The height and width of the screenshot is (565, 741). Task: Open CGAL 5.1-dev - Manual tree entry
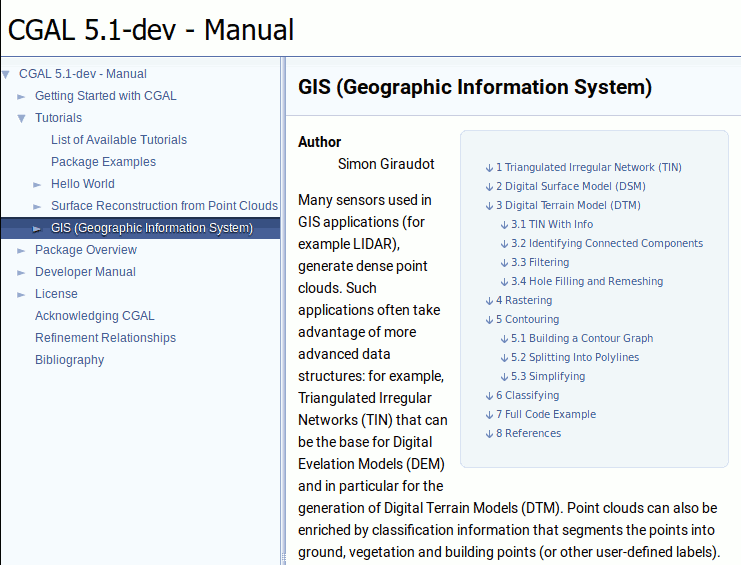[83, 74]
